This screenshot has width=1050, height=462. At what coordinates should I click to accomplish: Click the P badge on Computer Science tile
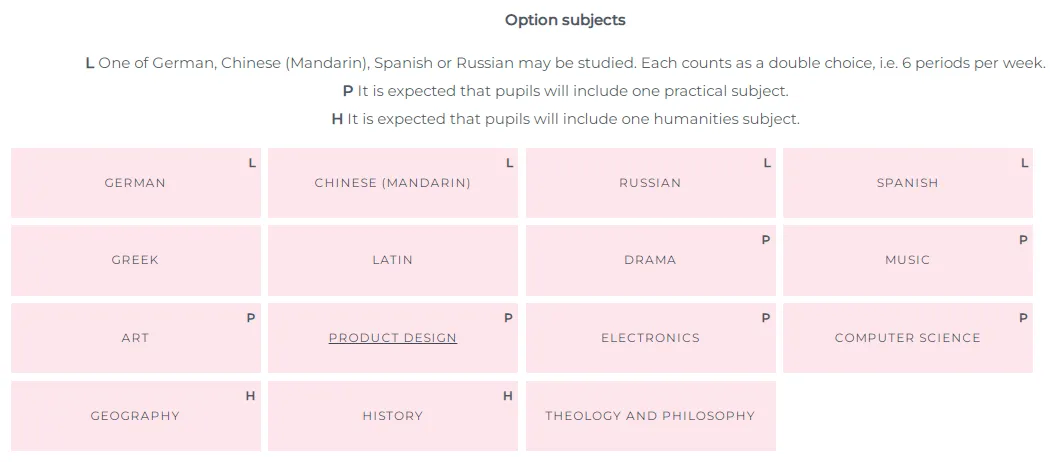tap(1023, 318)
